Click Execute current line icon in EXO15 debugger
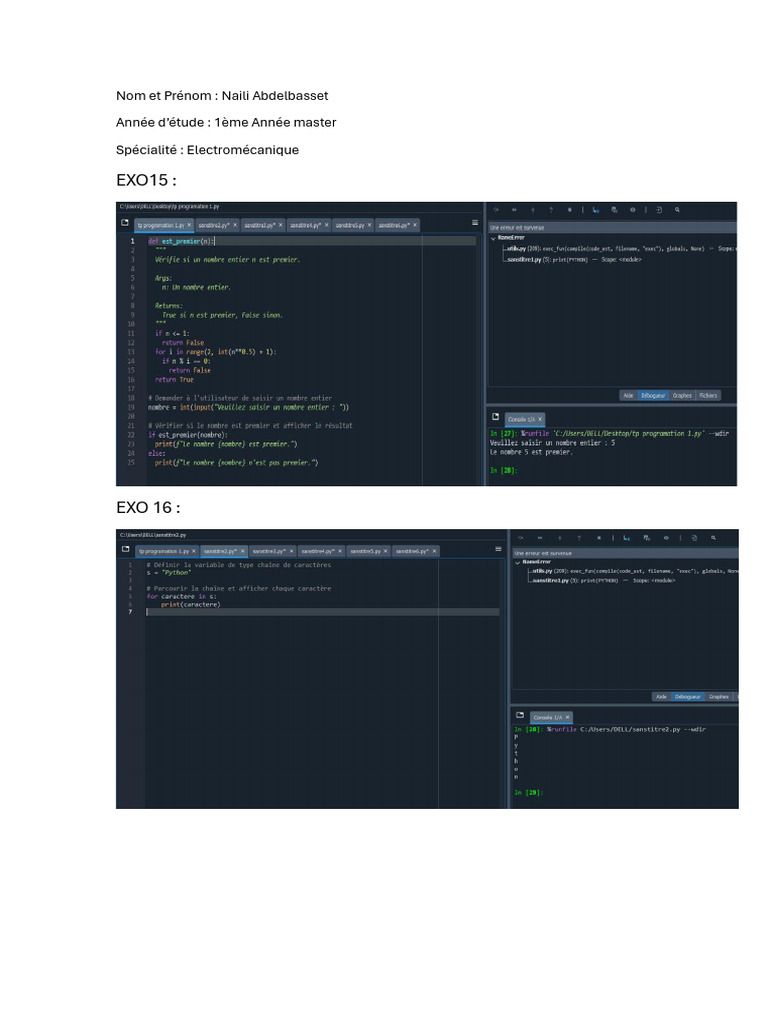The width and height of the screenshot is (768, 1024). click(496, 210)
